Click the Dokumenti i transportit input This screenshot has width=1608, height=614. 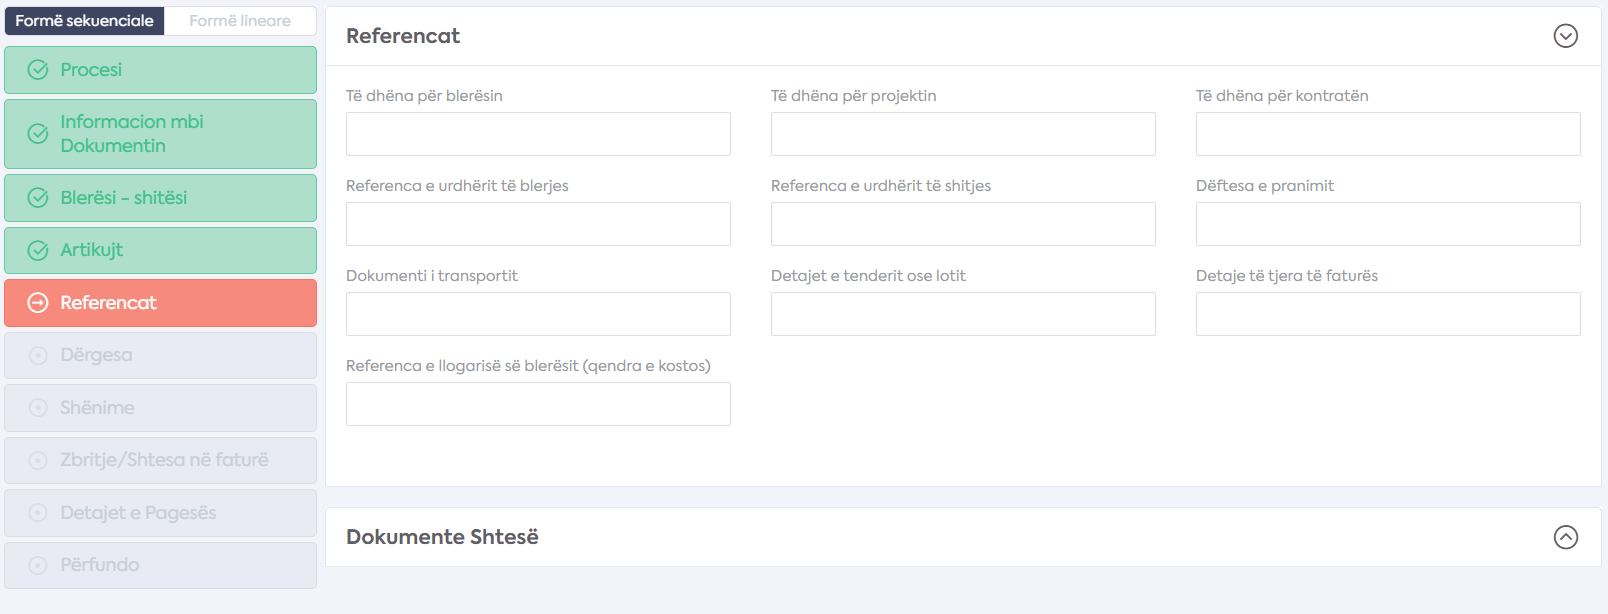point(538,314)
